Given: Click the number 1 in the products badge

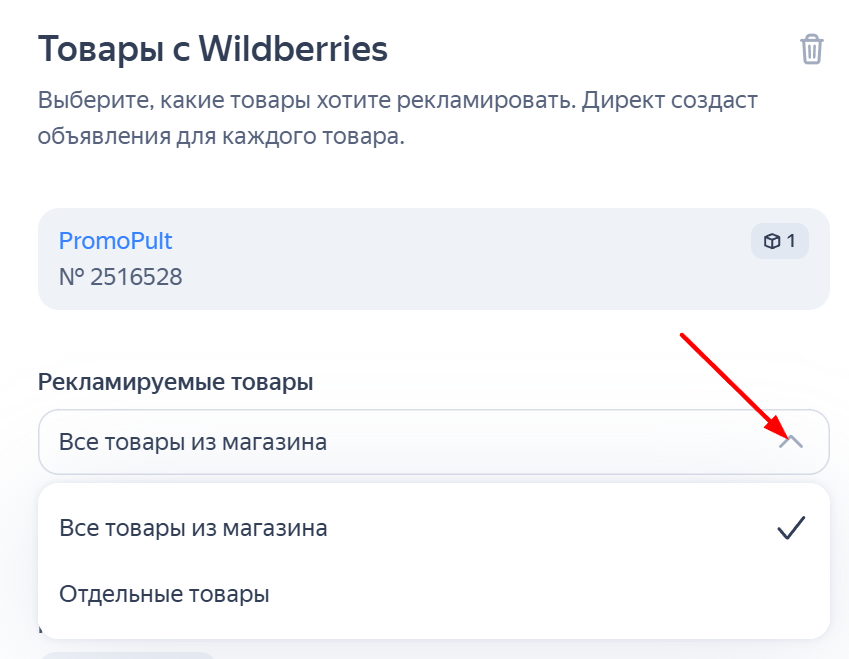Looking at the screenshot, I should tap(791, 241).
